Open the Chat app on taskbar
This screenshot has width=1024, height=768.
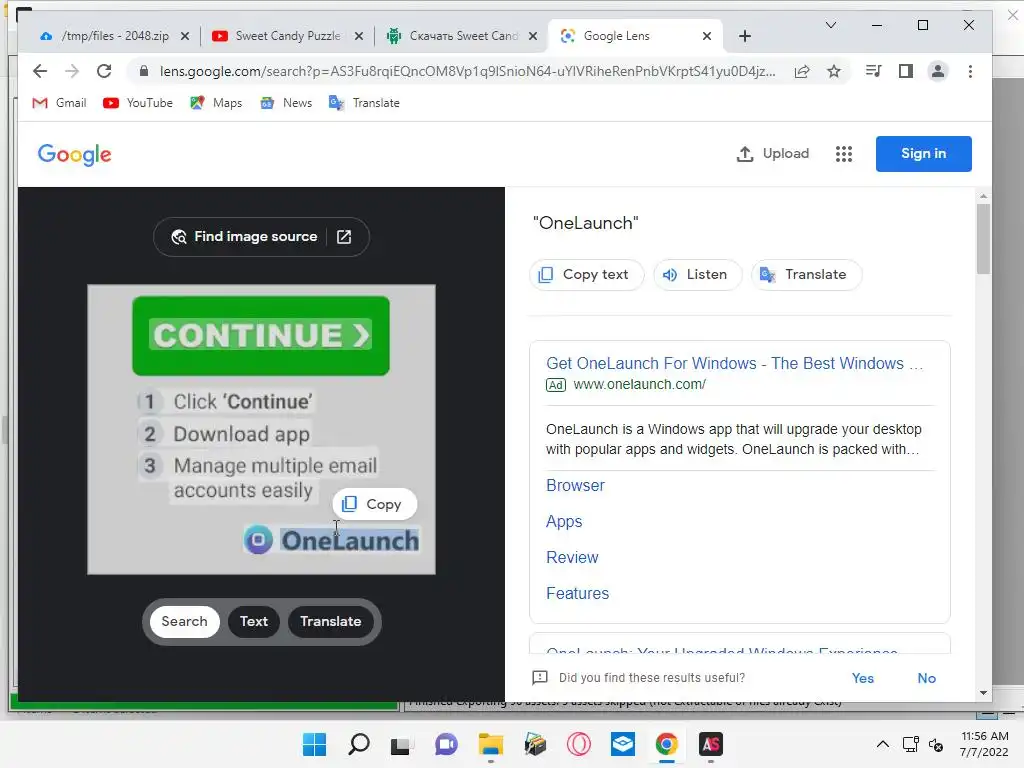point(446,744)
